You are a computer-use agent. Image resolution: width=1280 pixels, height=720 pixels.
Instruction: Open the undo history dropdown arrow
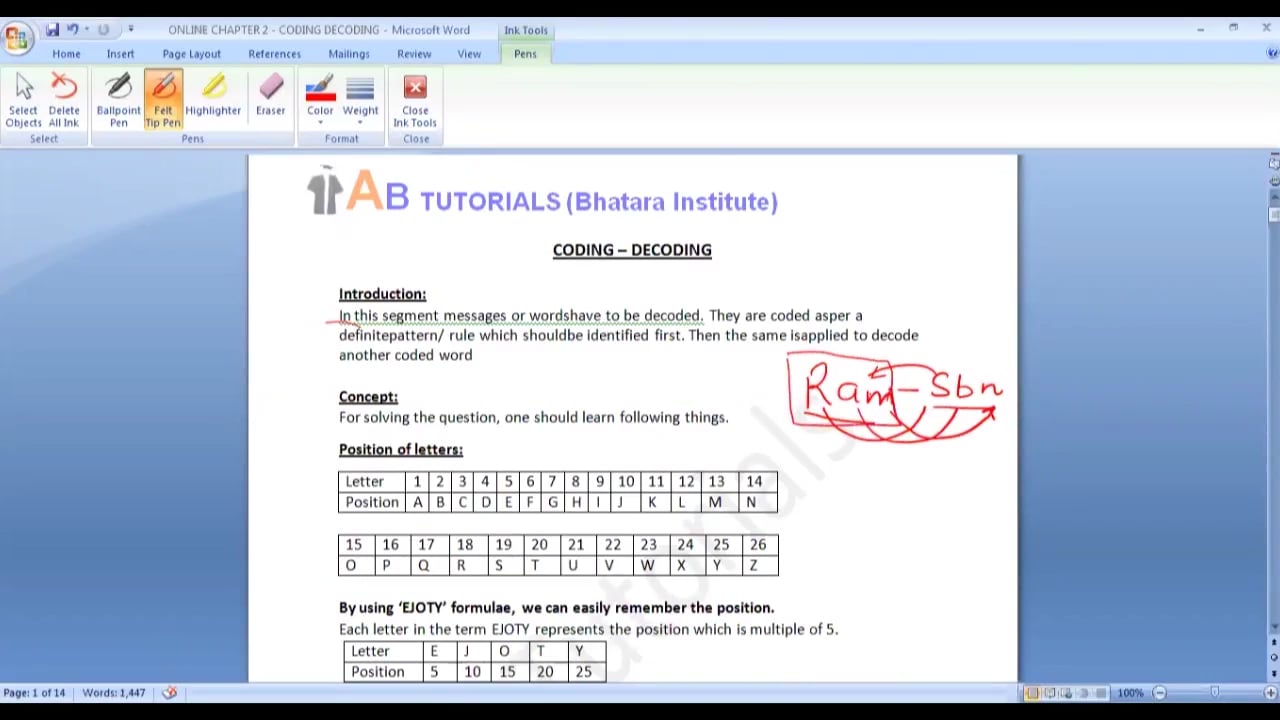86,29
